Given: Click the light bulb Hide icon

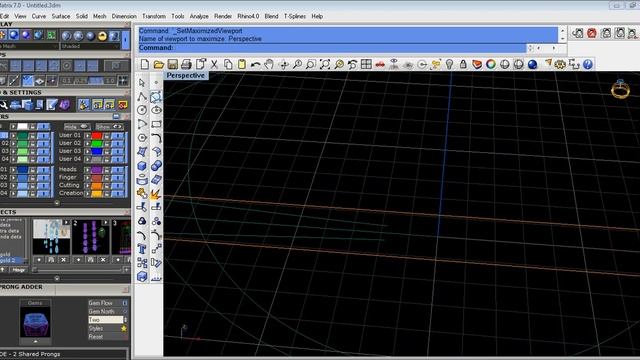Looking at the screenshot, I should pyautogui.click(x=449, y=64).
